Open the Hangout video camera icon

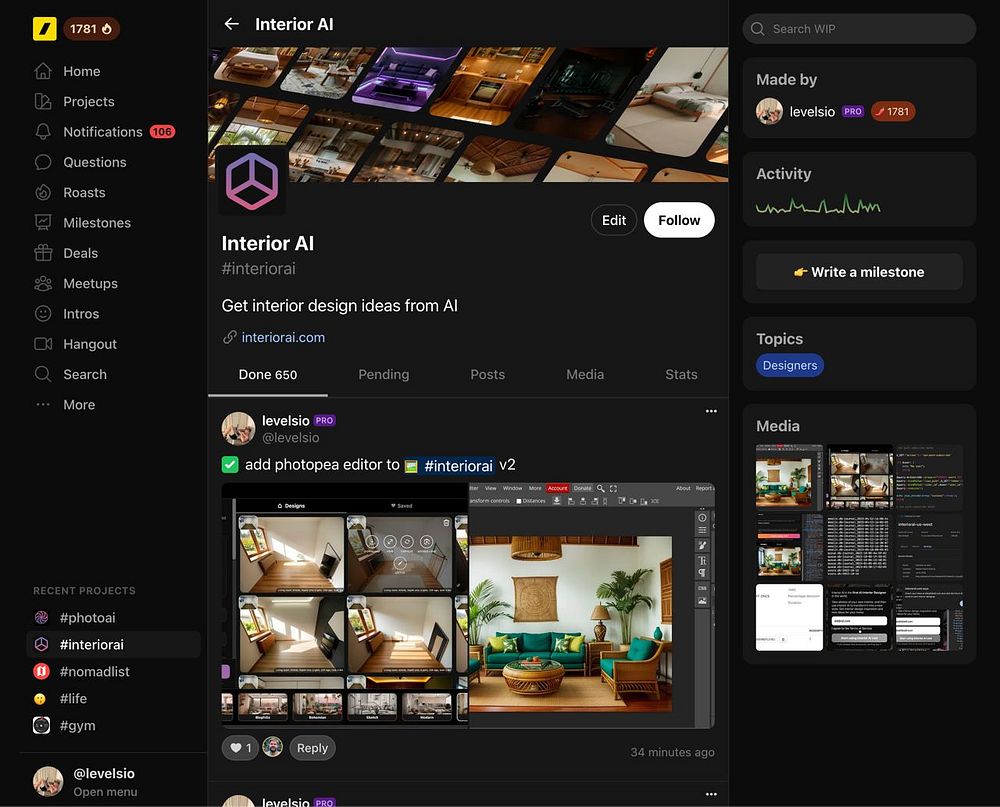(43, 344)
